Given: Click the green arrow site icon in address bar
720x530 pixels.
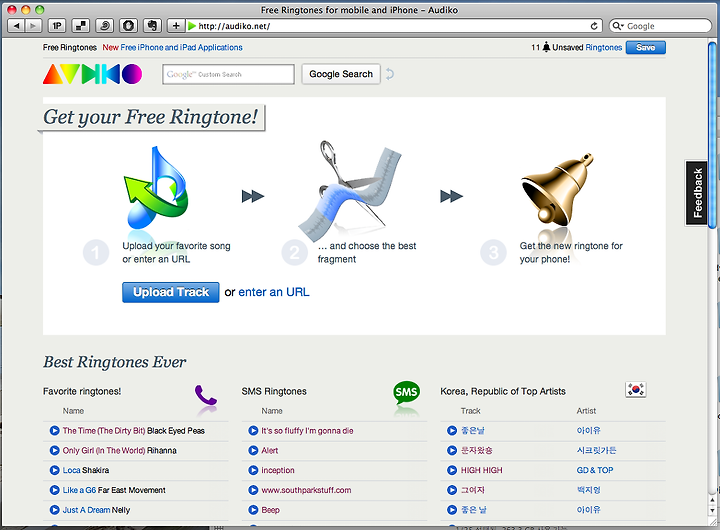Looking at the screenshot, I should point(192,26).
